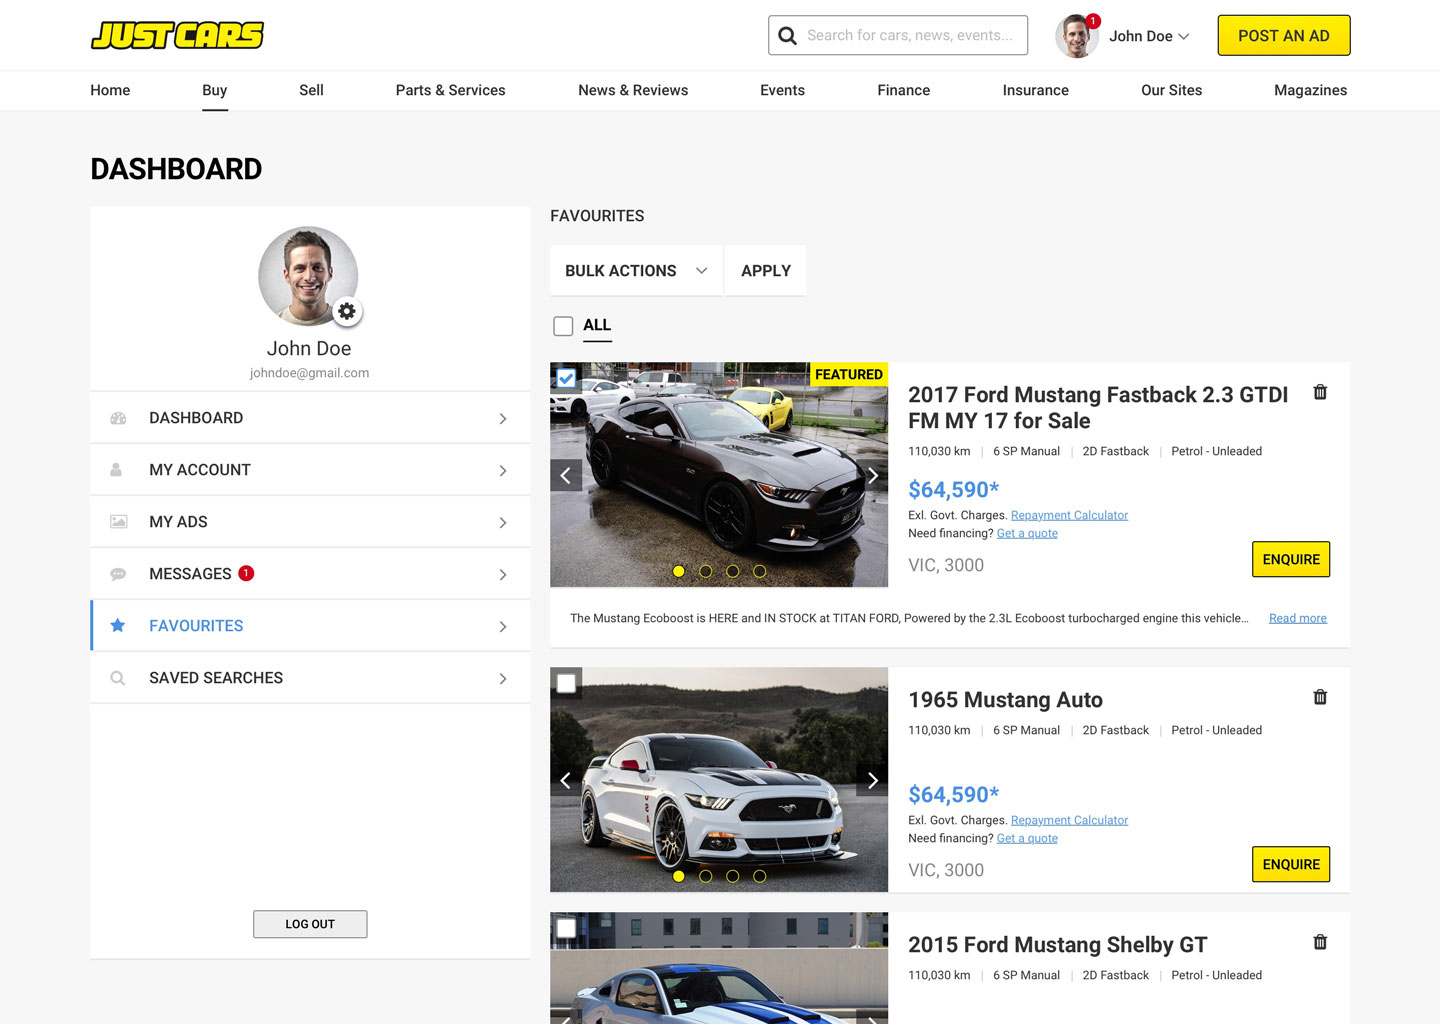Screen dimensions: 1440x1024
Task: Remove 2015 Ford Mustang Shelby GT favourite
Action: pyautogui.click(x=1320, y=942)
